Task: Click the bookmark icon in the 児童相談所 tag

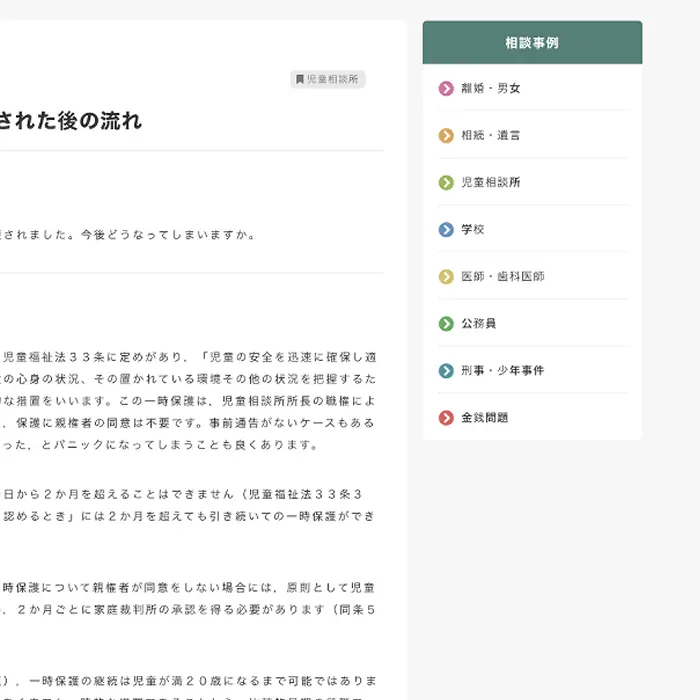Action: pyautogui.click(x=300, y=79)
